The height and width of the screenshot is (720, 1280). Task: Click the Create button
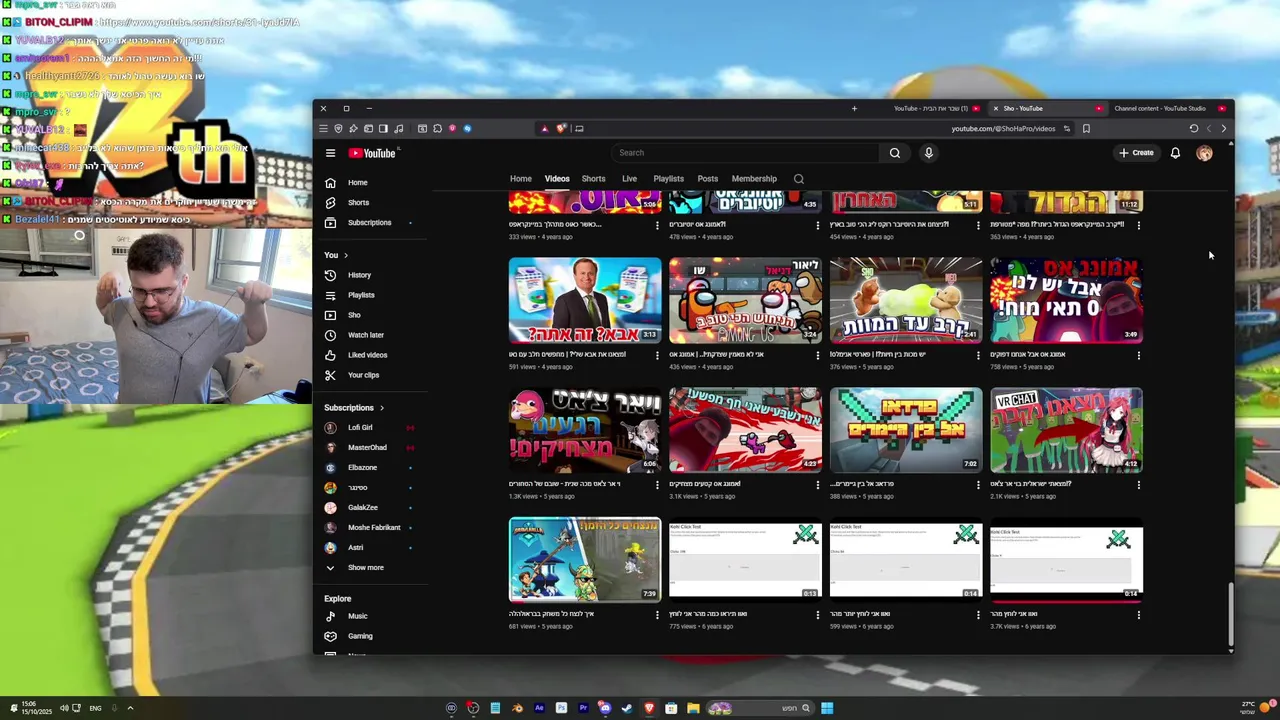[x=1136, y=153]
